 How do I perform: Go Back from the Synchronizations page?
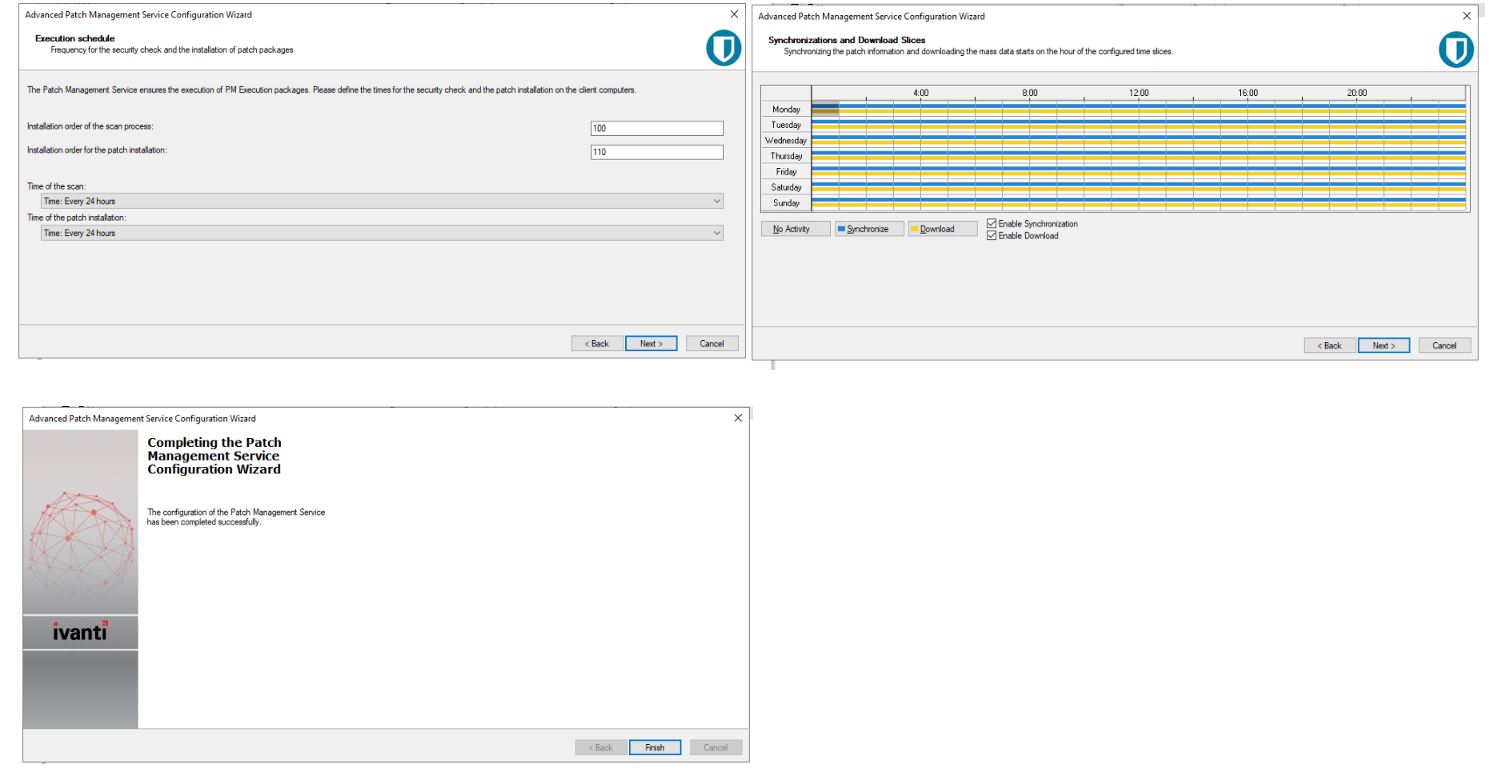(x=1329, y=344)
